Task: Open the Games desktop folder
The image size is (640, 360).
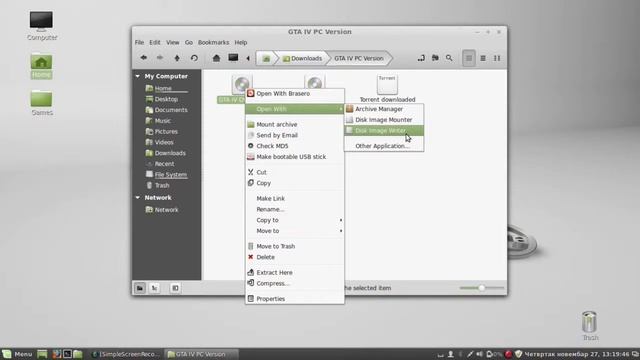Action: click(42, 103)
